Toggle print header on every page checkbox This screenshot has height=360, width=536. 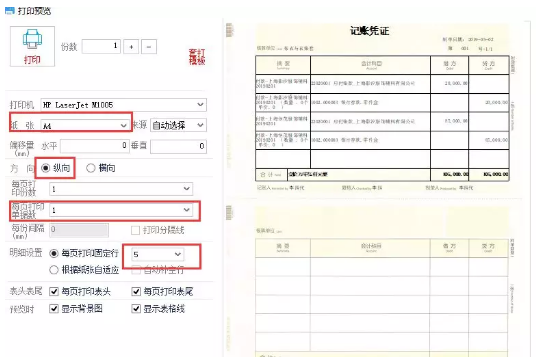[54, 291]
